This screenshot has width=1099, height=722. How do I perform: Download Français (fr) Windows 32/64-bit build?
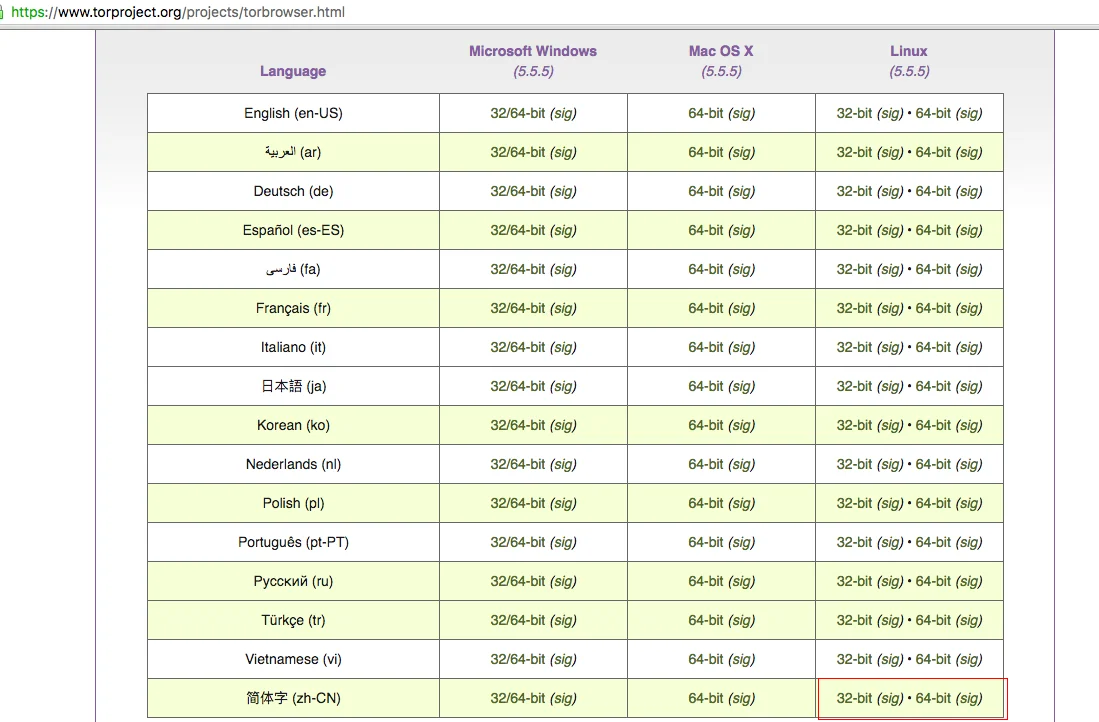(x=517, y=308)
